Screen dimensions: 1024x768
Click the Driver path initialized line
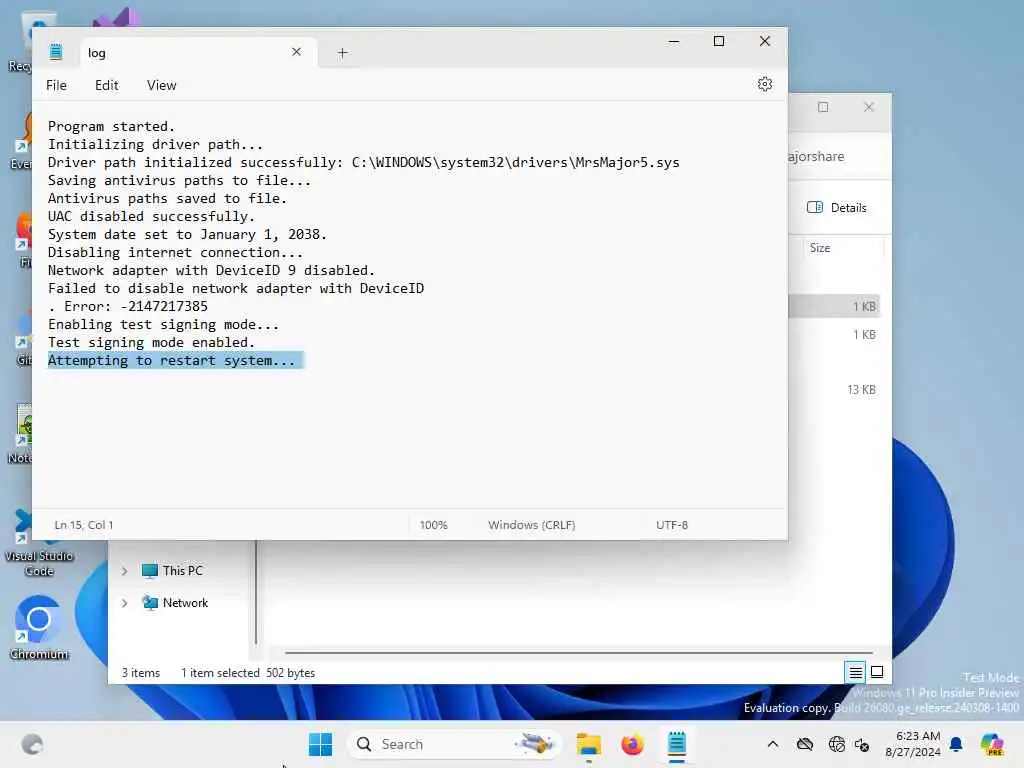363,162
